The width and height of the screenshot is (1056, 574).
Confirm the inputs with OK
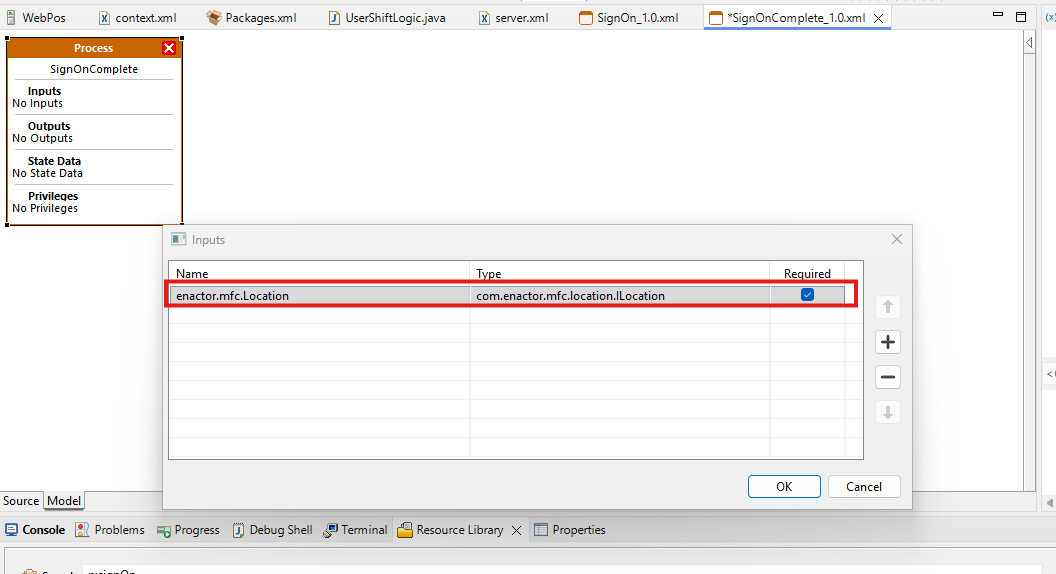tap(784, 486)
